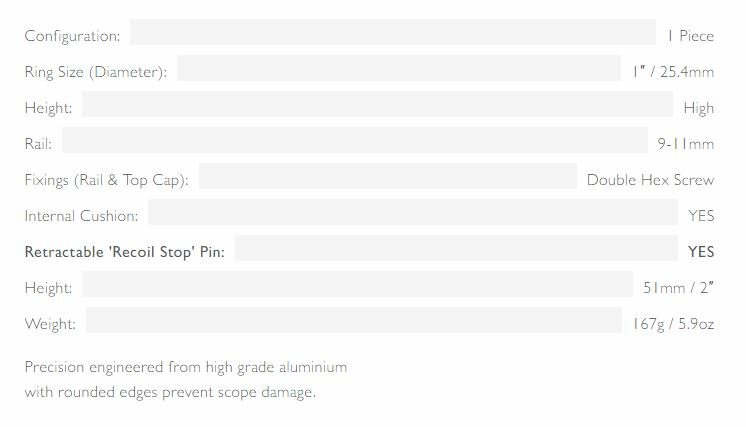
Task: Click the "Precision engineered from high grade aluminium" text
Action: [x=185, y=367]
